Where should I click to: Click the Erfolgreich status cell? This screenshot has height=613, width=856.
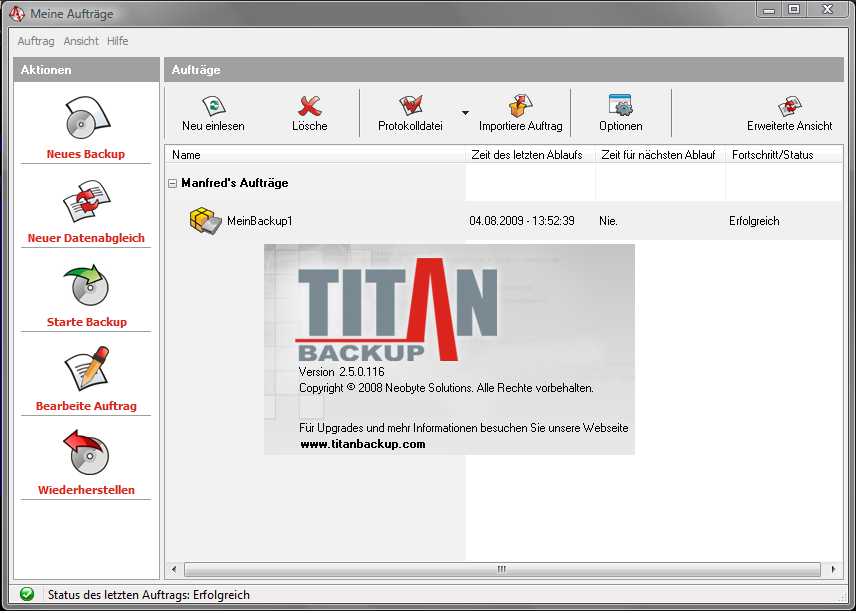point(754,221)
